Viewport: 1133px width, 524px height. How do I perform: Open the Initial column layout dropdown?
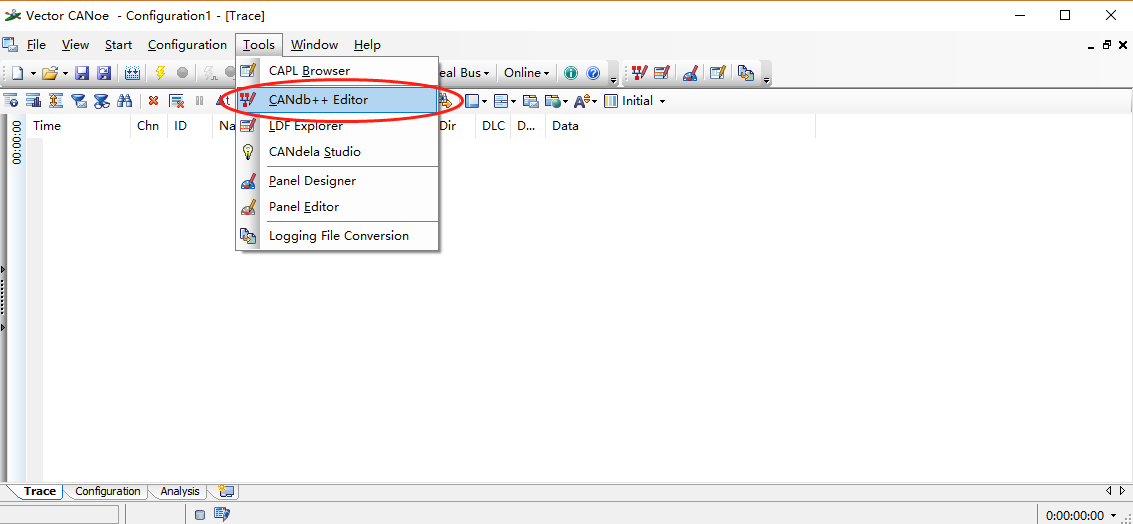(634, 101)
